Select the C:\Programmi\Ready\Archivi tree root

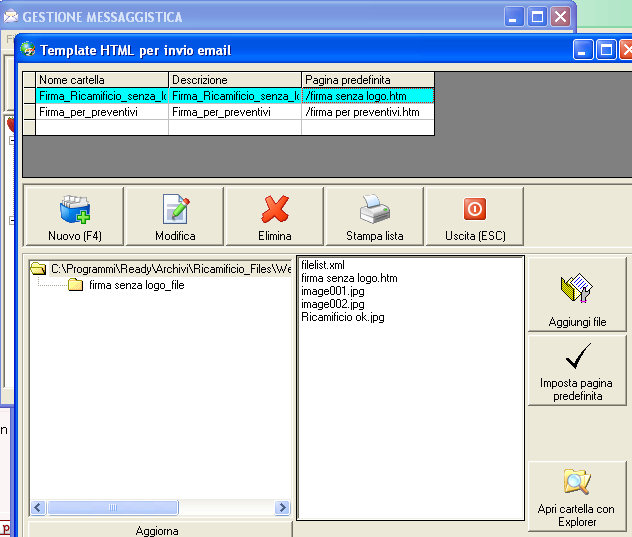point(170,268)
